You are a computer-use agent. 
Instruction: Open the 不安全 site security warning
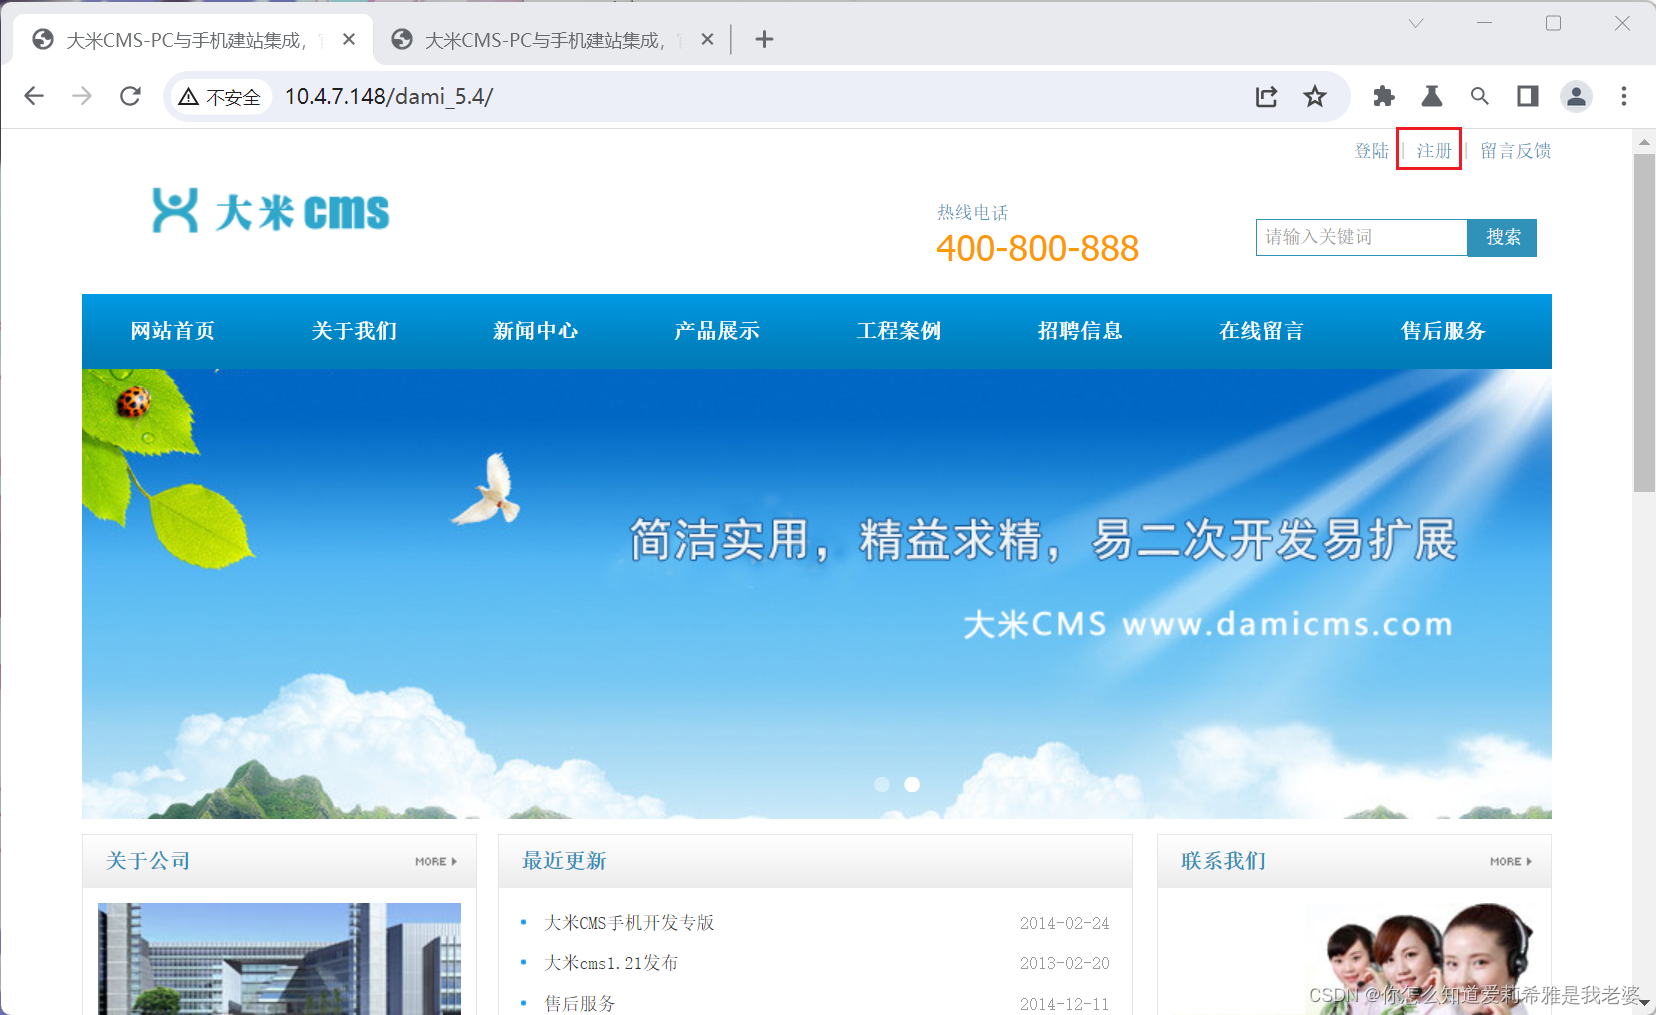(220, 97)
